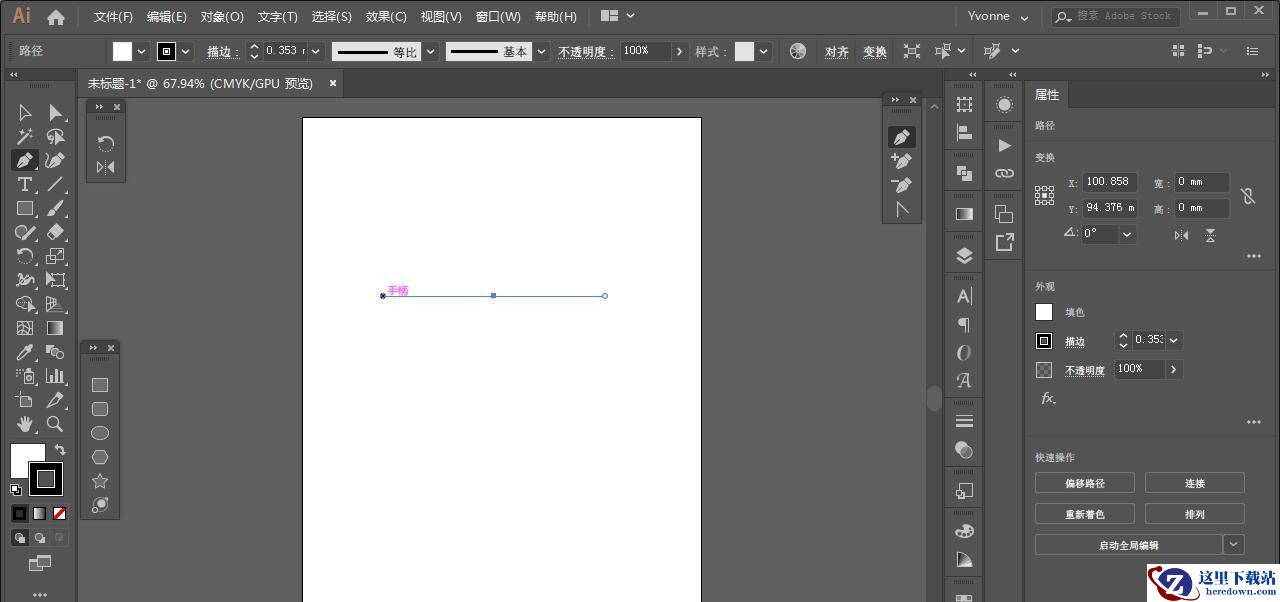Viewport: 1280px width, 602px height.
Task: Open the 编辑(E) menu
Action: pyautogui.click(x=166, y=17)
